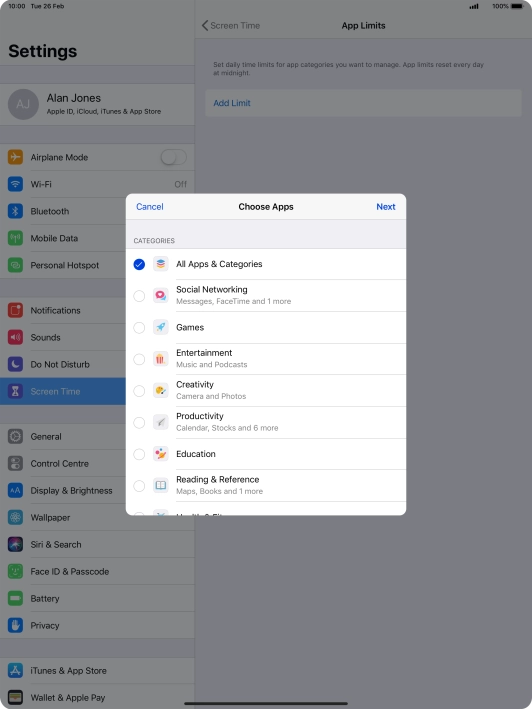
Task: Open the Battery settings row
Action: (x=97, y=598)
